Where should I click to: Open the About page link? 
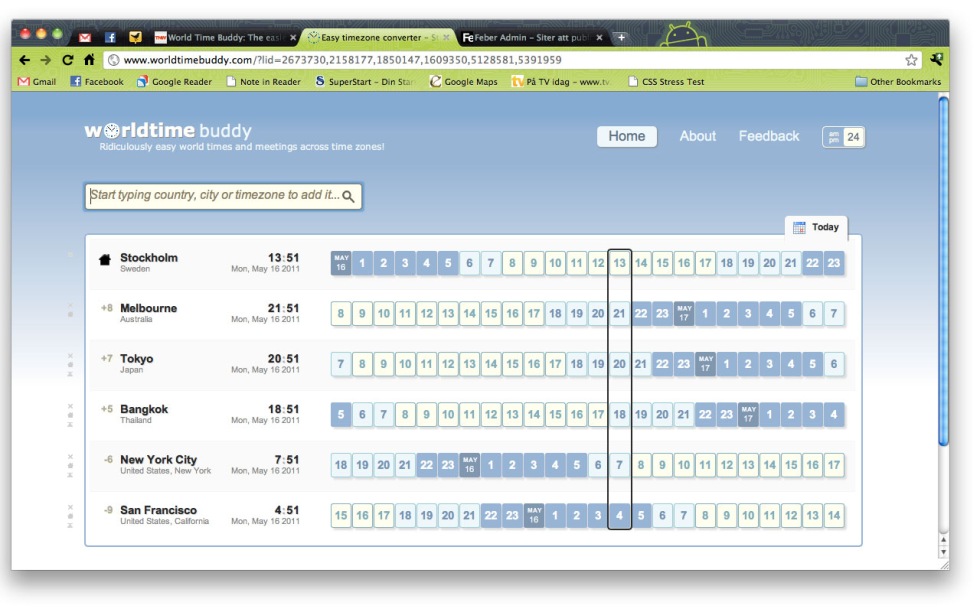coord(697,136)
